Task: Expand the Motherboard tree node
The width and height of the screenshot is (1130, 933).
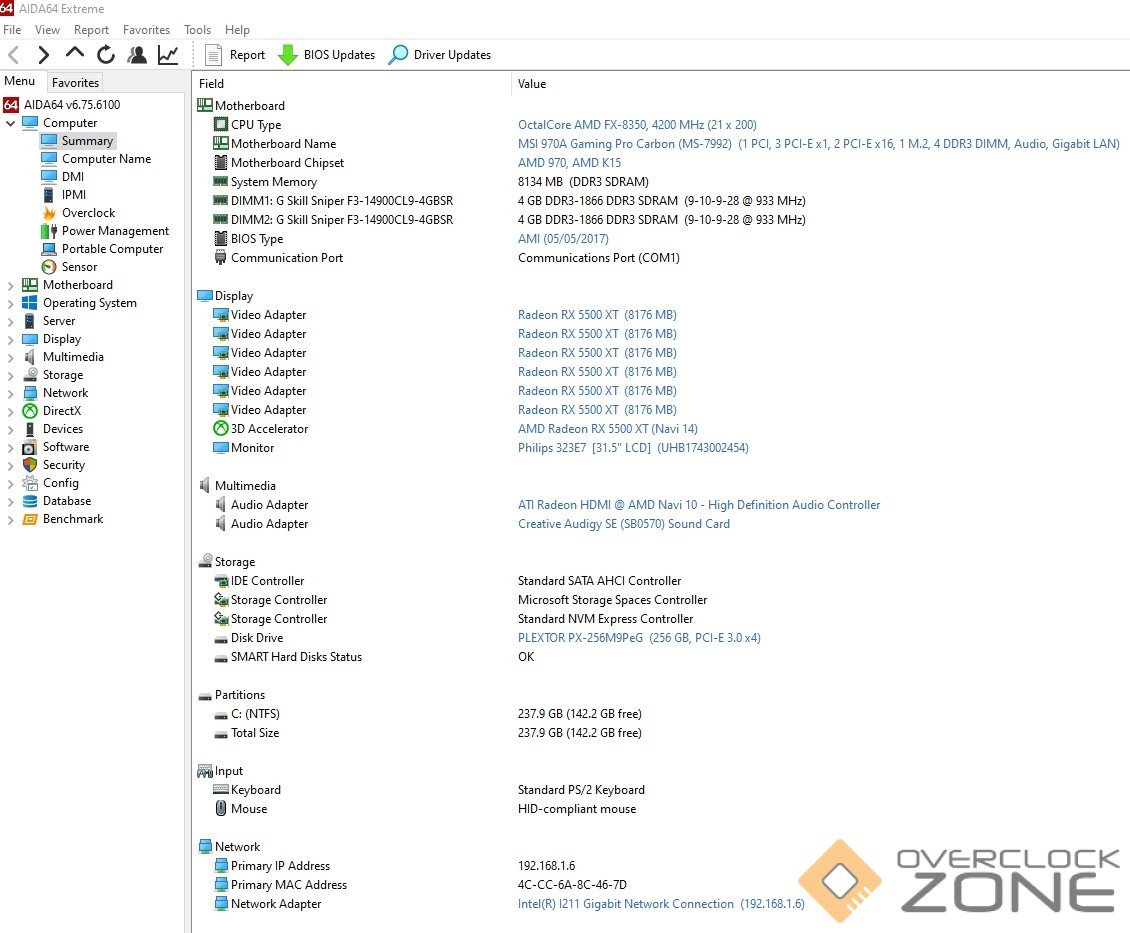Action: 11,285
